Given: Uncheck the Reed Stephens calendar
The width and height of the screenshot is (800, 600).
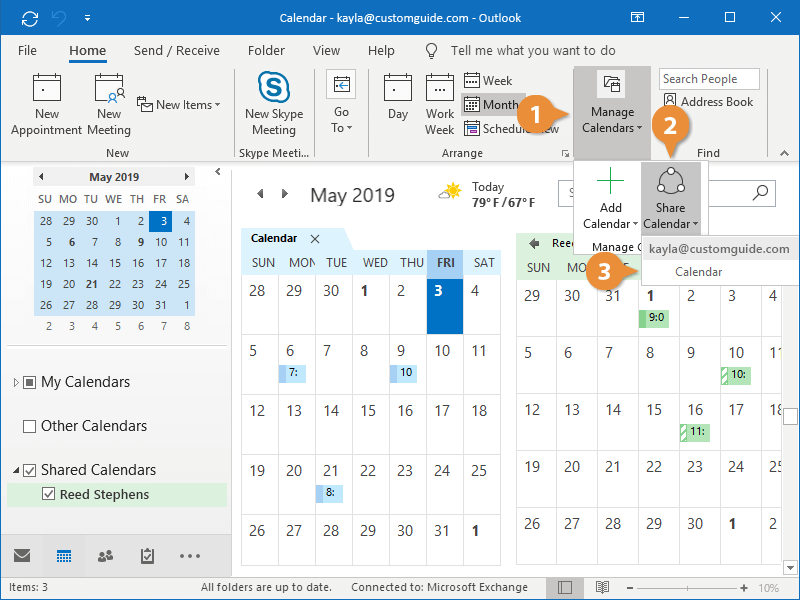Looking at the screenshot, I should tap(48, 494).
